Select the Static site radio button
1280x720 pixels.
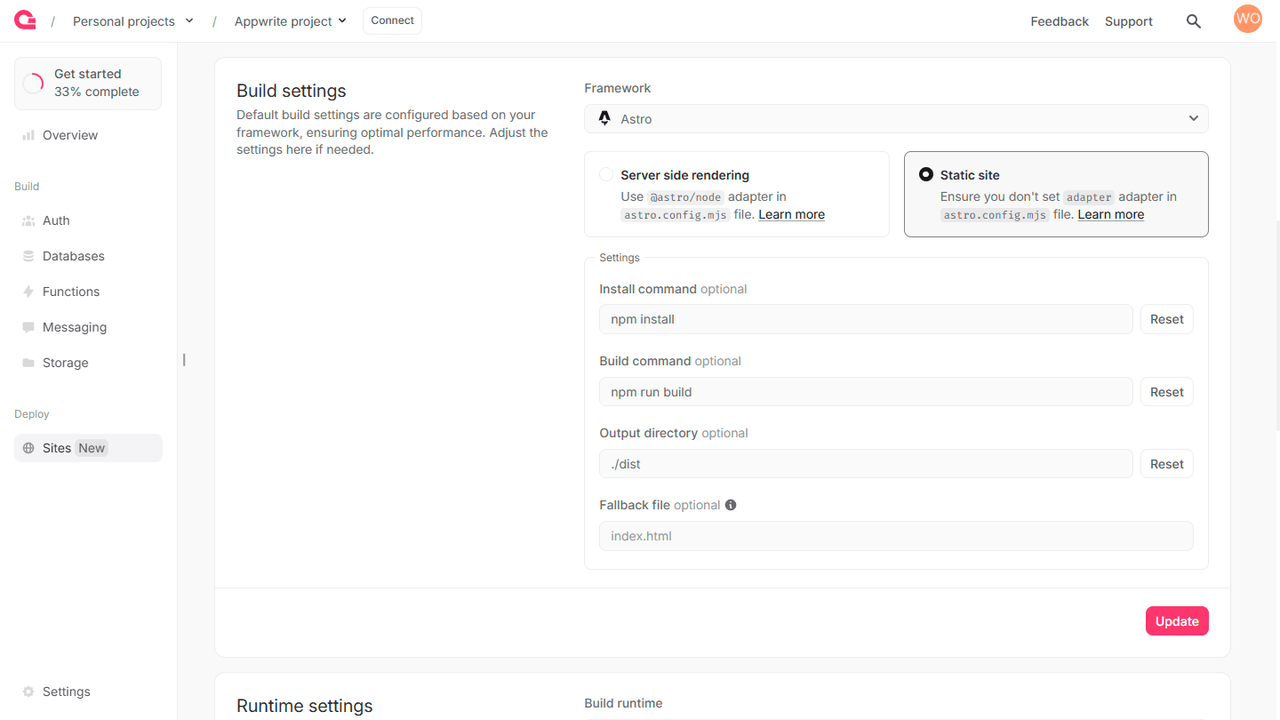tap(926, 175)
